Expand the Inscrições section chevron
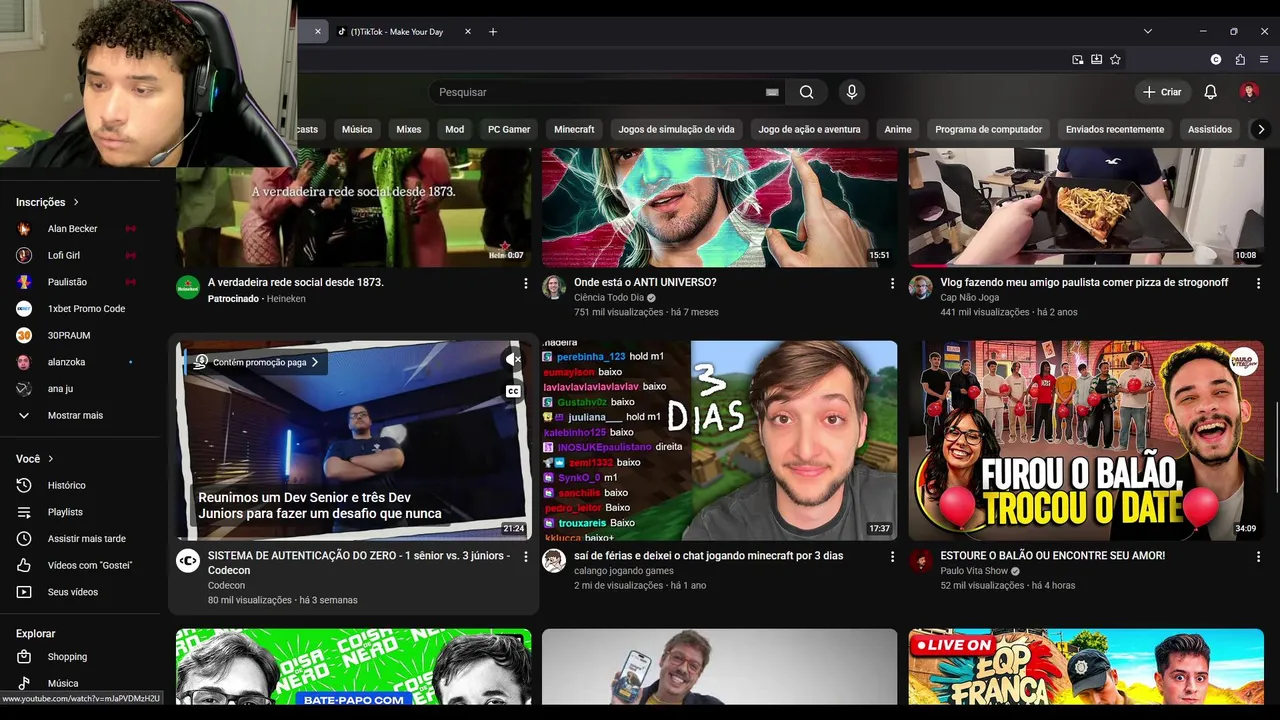 pos(76,202)
